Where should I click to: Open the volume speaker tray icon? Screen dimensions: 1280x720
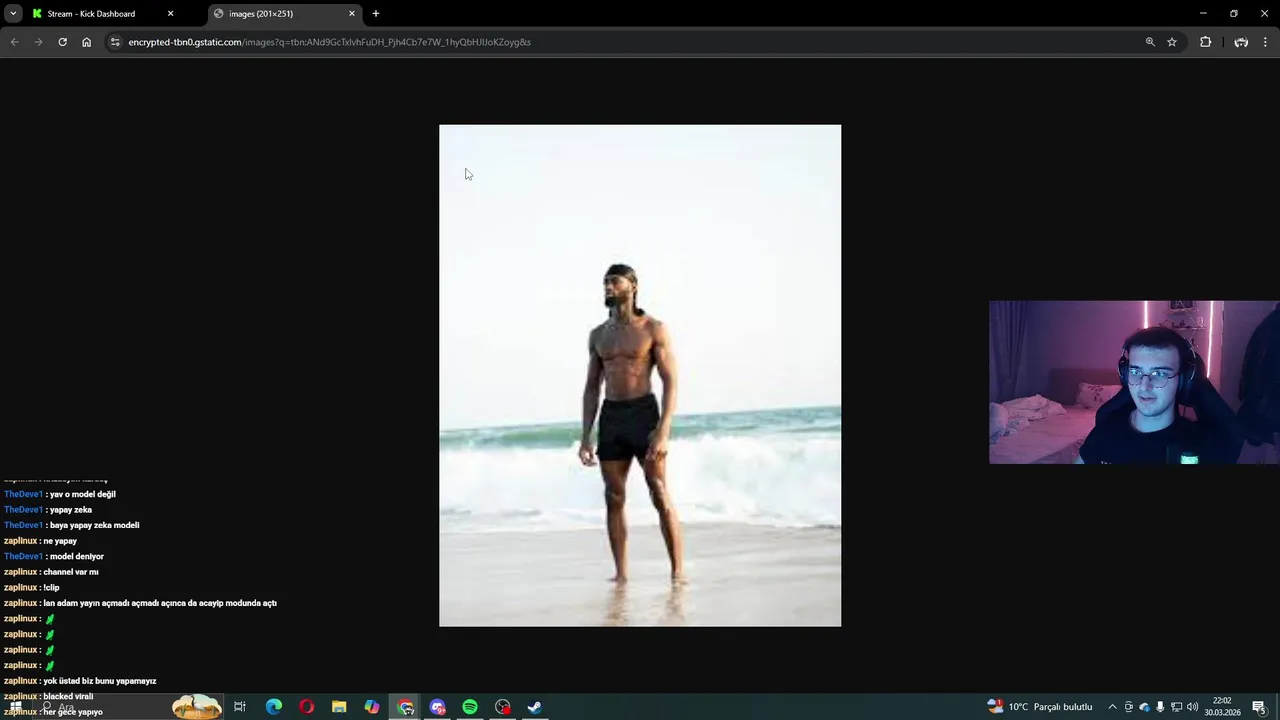(x=1192, y=707)
